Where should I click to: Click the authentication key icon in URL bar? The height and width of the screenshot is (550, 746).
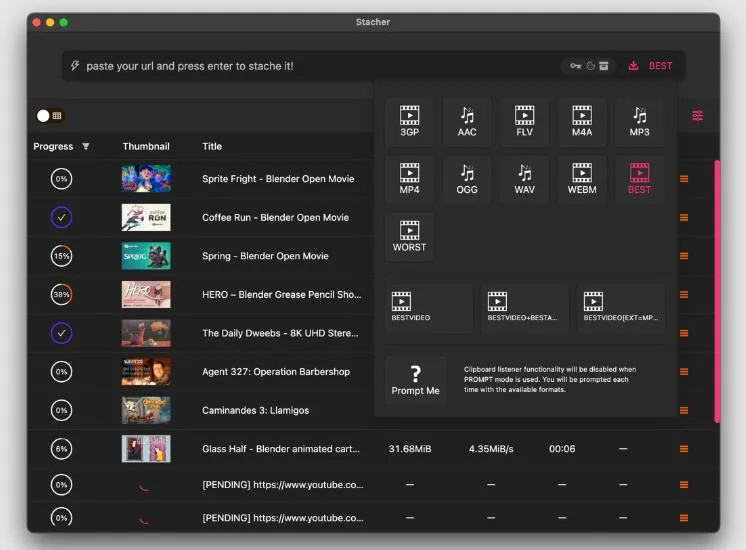tap(576, 66)
